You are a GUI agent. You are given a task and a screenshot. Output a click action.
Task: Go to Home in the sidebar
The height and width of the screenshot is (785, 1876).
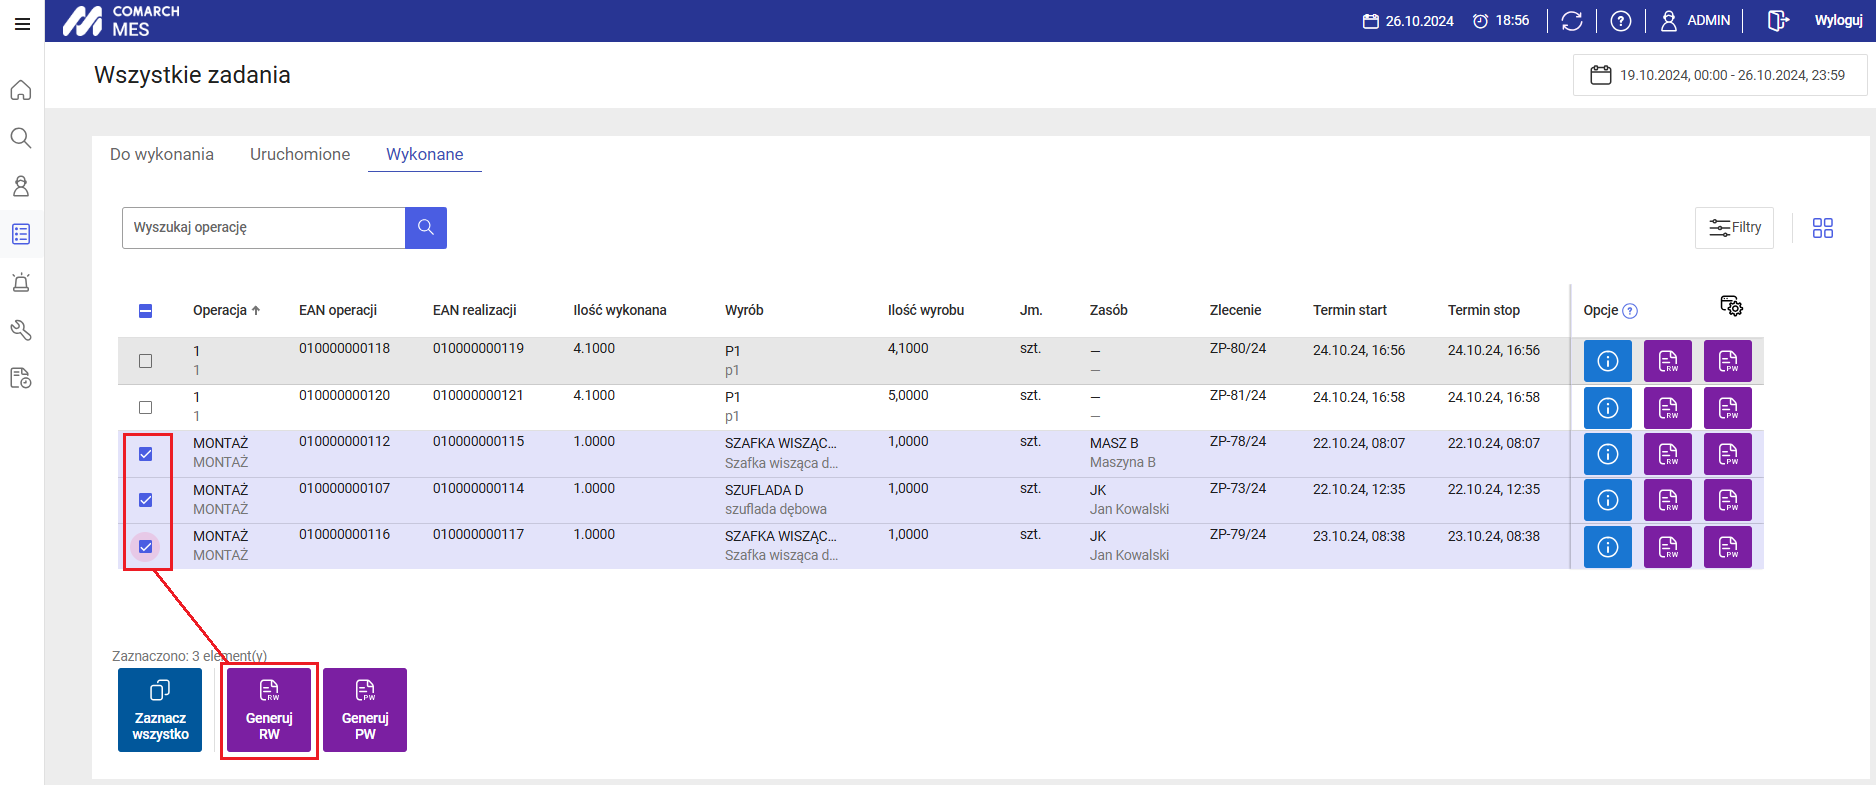21,90
